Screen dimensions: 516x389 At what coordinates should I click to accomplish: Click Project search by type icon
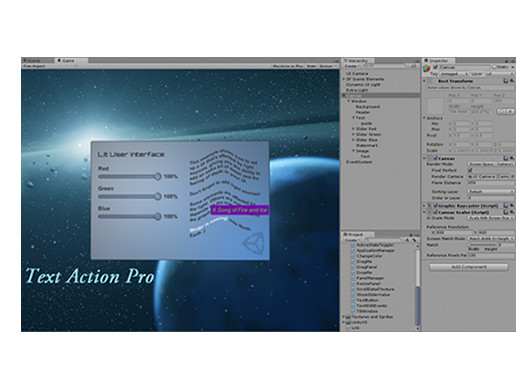point(407,240)
